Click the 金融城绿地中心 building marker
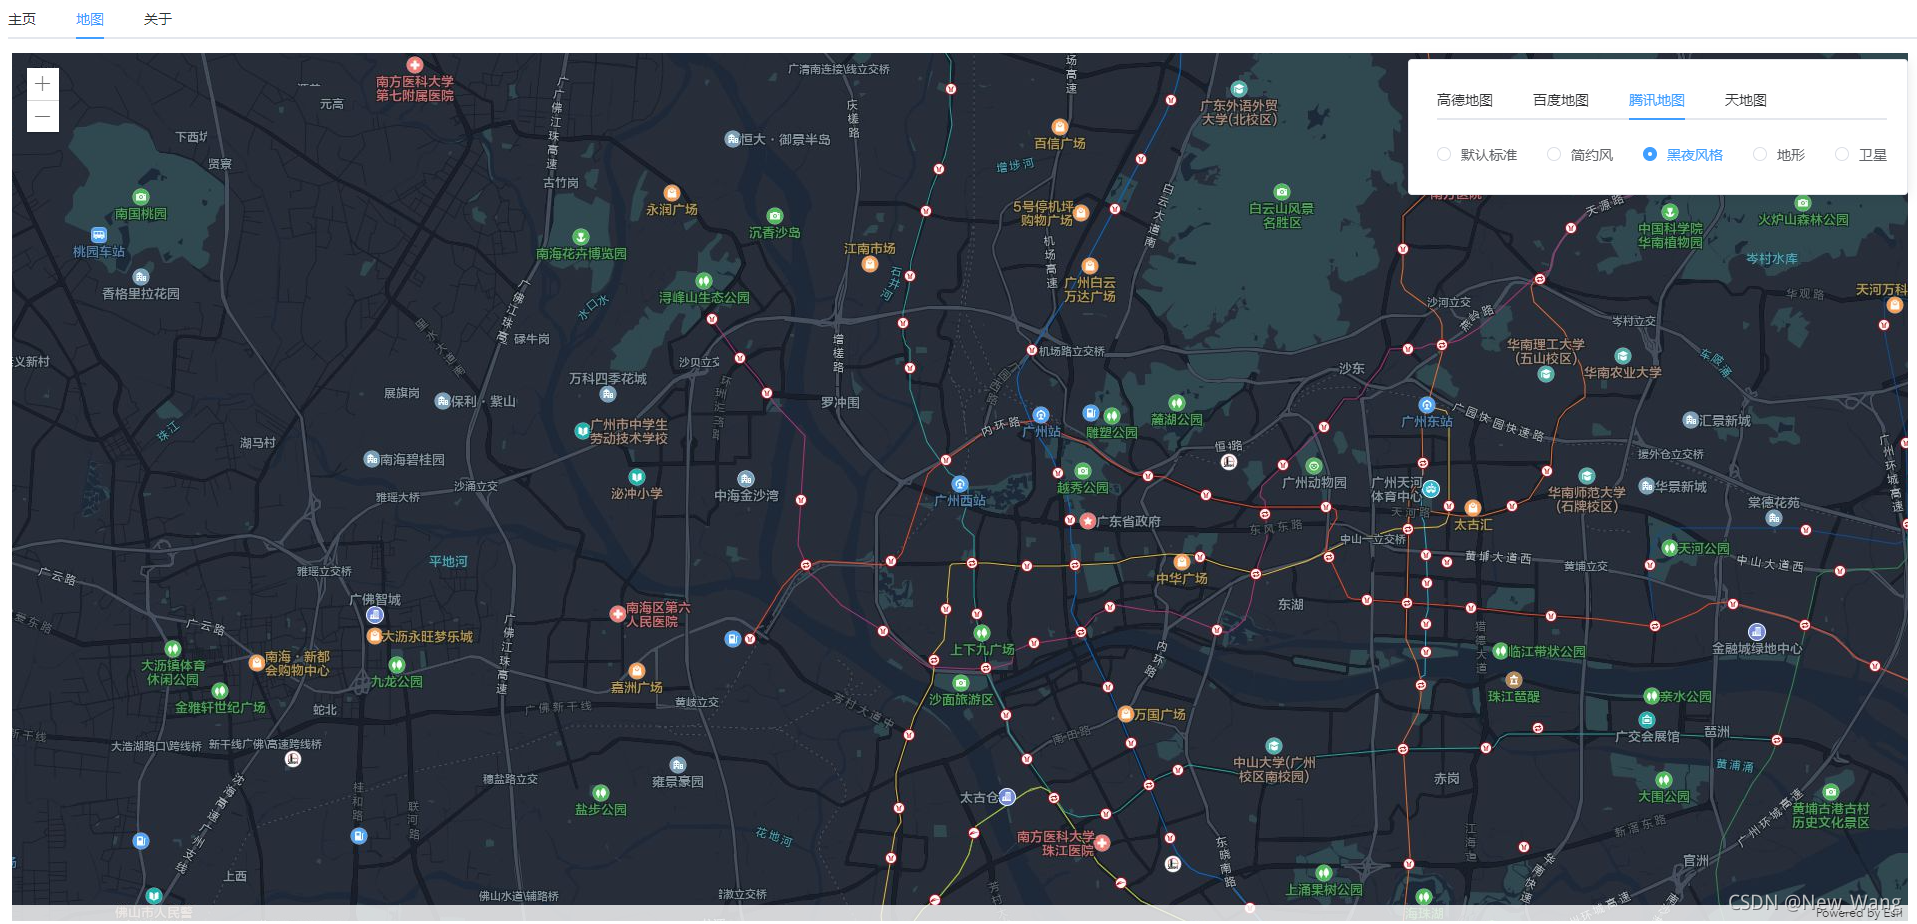 (x=1757, y=632)
